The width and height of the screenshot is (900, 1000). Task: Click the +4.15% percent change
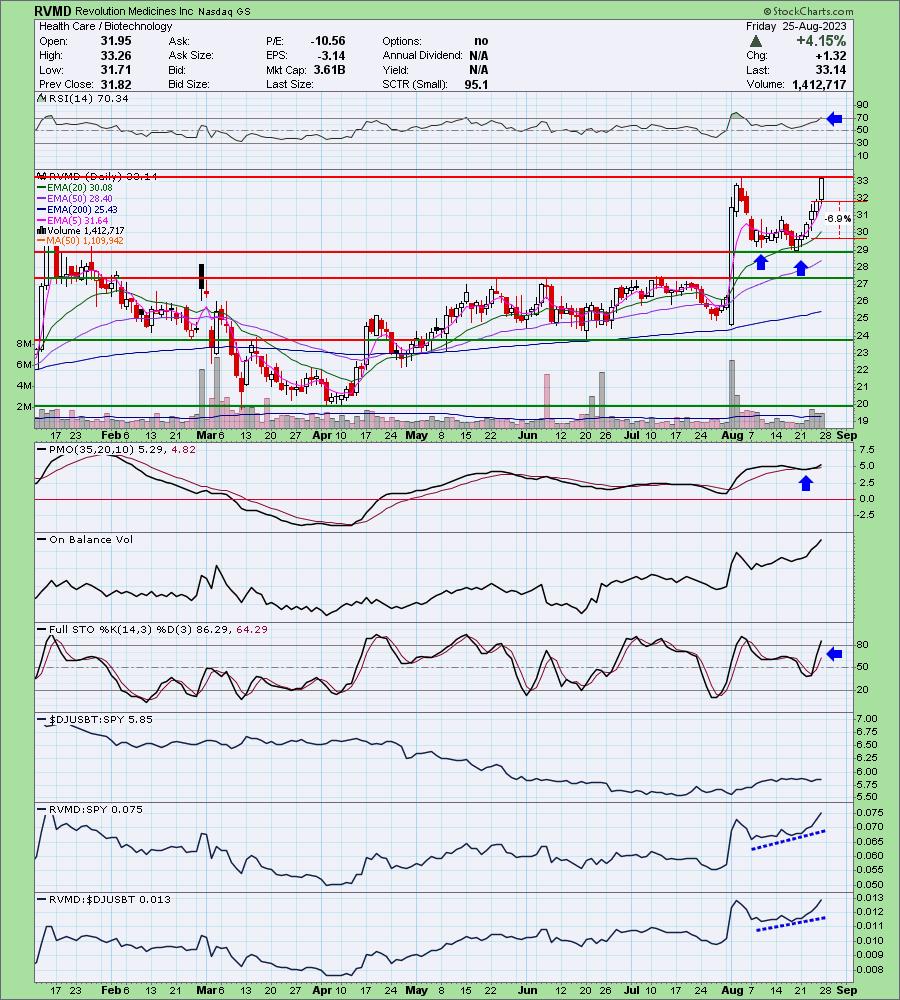[x=821, y=41]
